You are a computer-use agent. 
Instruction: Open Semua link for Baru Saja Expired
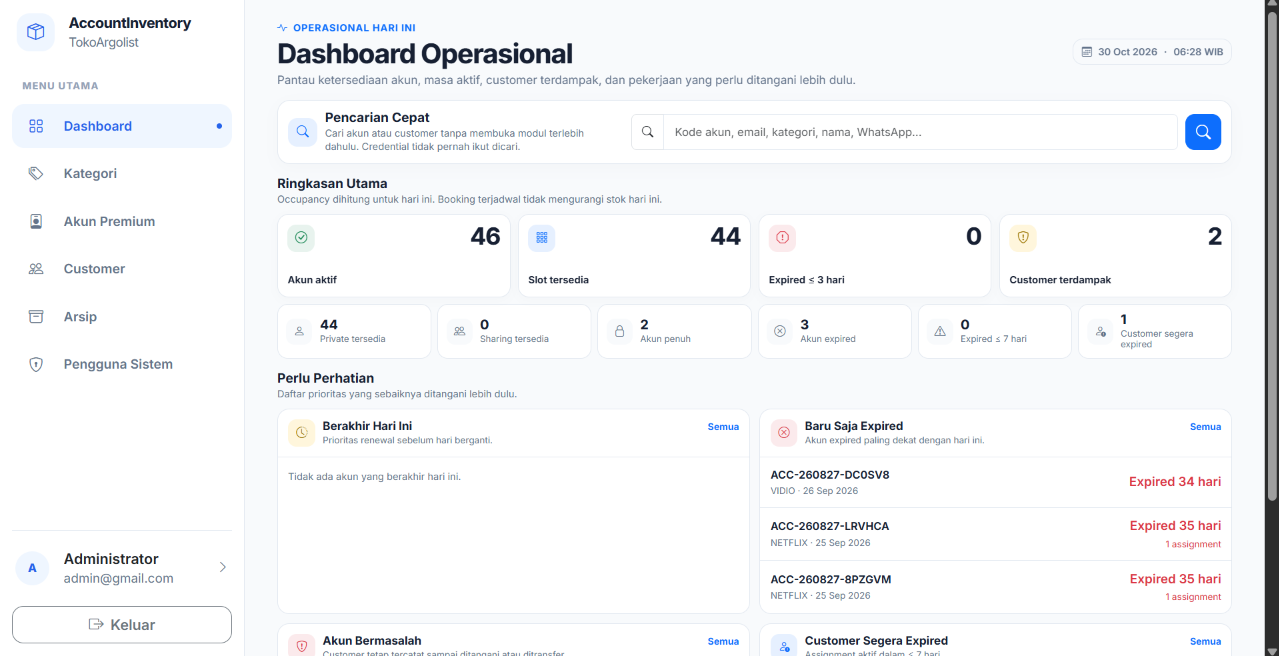(x=1205, y=427)
